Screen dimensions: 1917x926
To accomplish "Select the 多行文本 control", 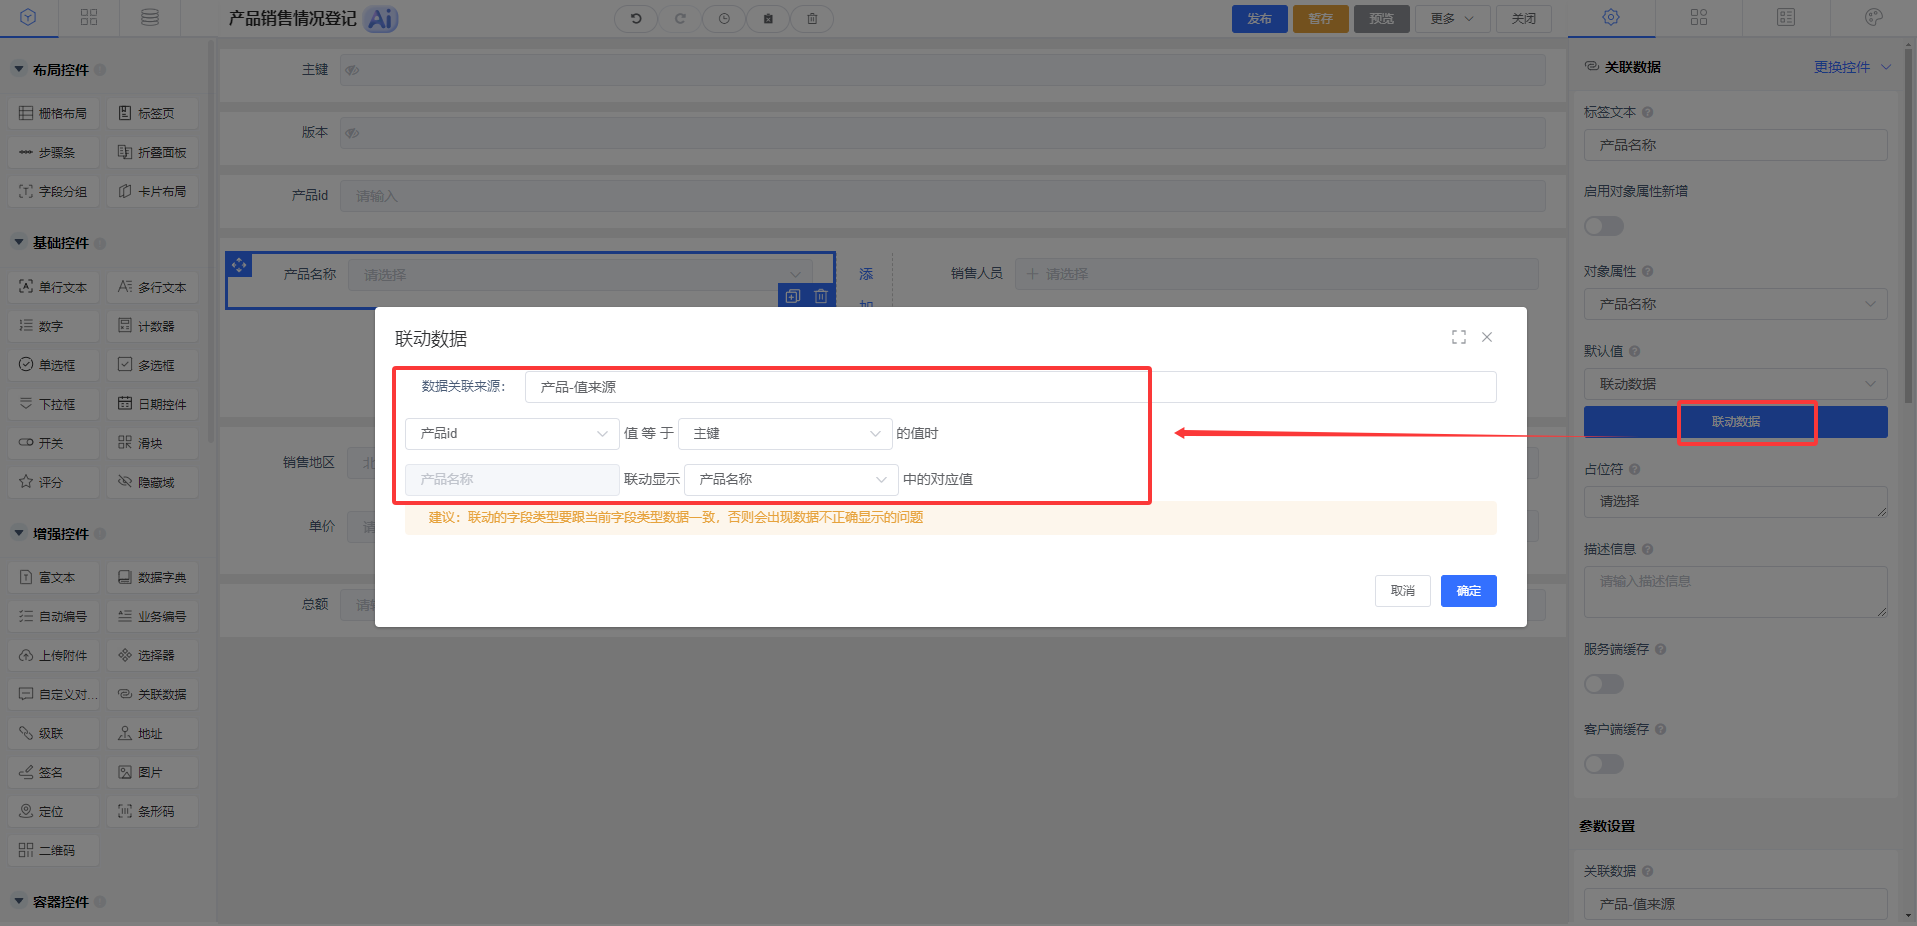I will [152, 287].
